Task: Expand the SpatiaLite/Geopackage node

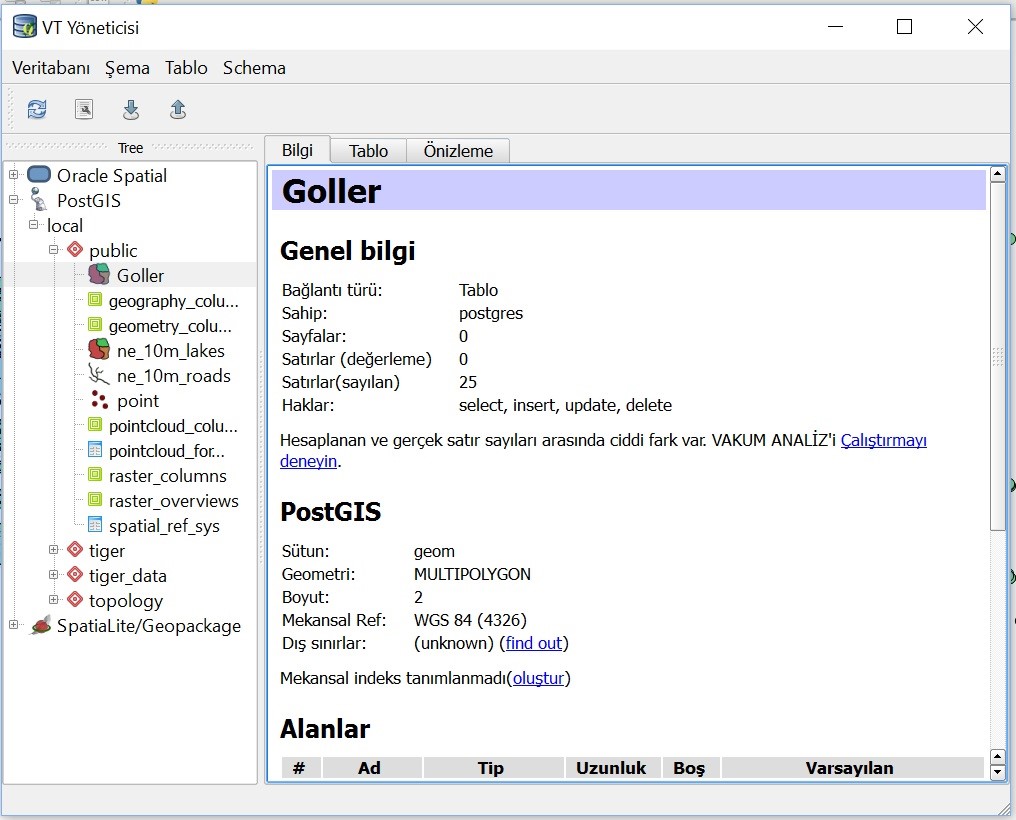Action: point(13,625)
